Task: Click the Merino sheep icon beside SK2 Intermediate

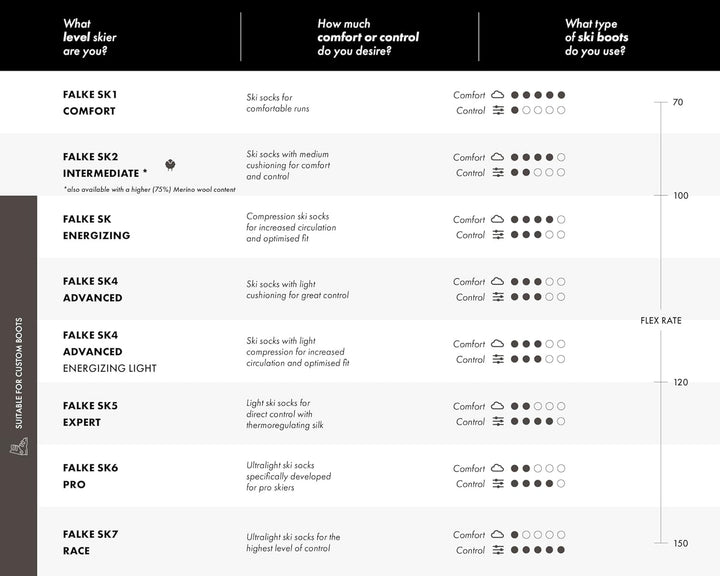Action: point(170,164)
